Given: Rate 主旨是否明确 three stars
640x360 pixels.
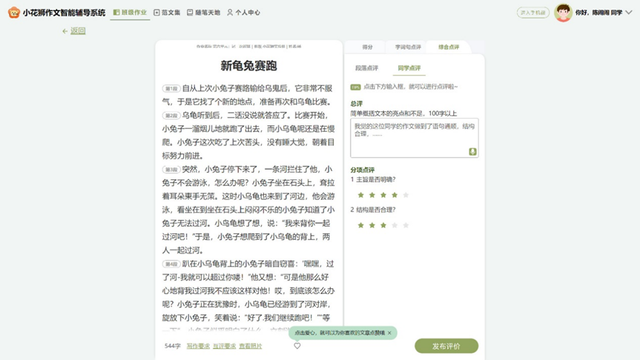Looking at the screenshot, I should point(383,195).
